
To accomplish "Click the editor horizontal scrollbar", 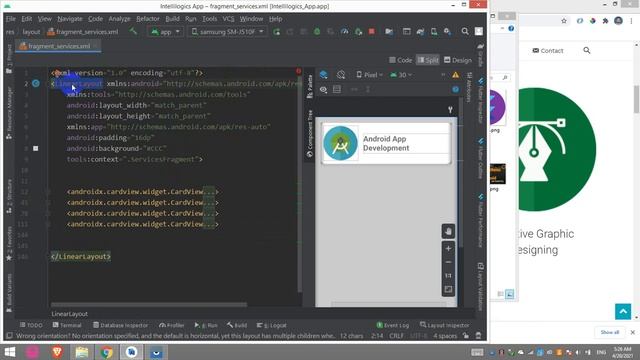I will click(x=149, y=304).
